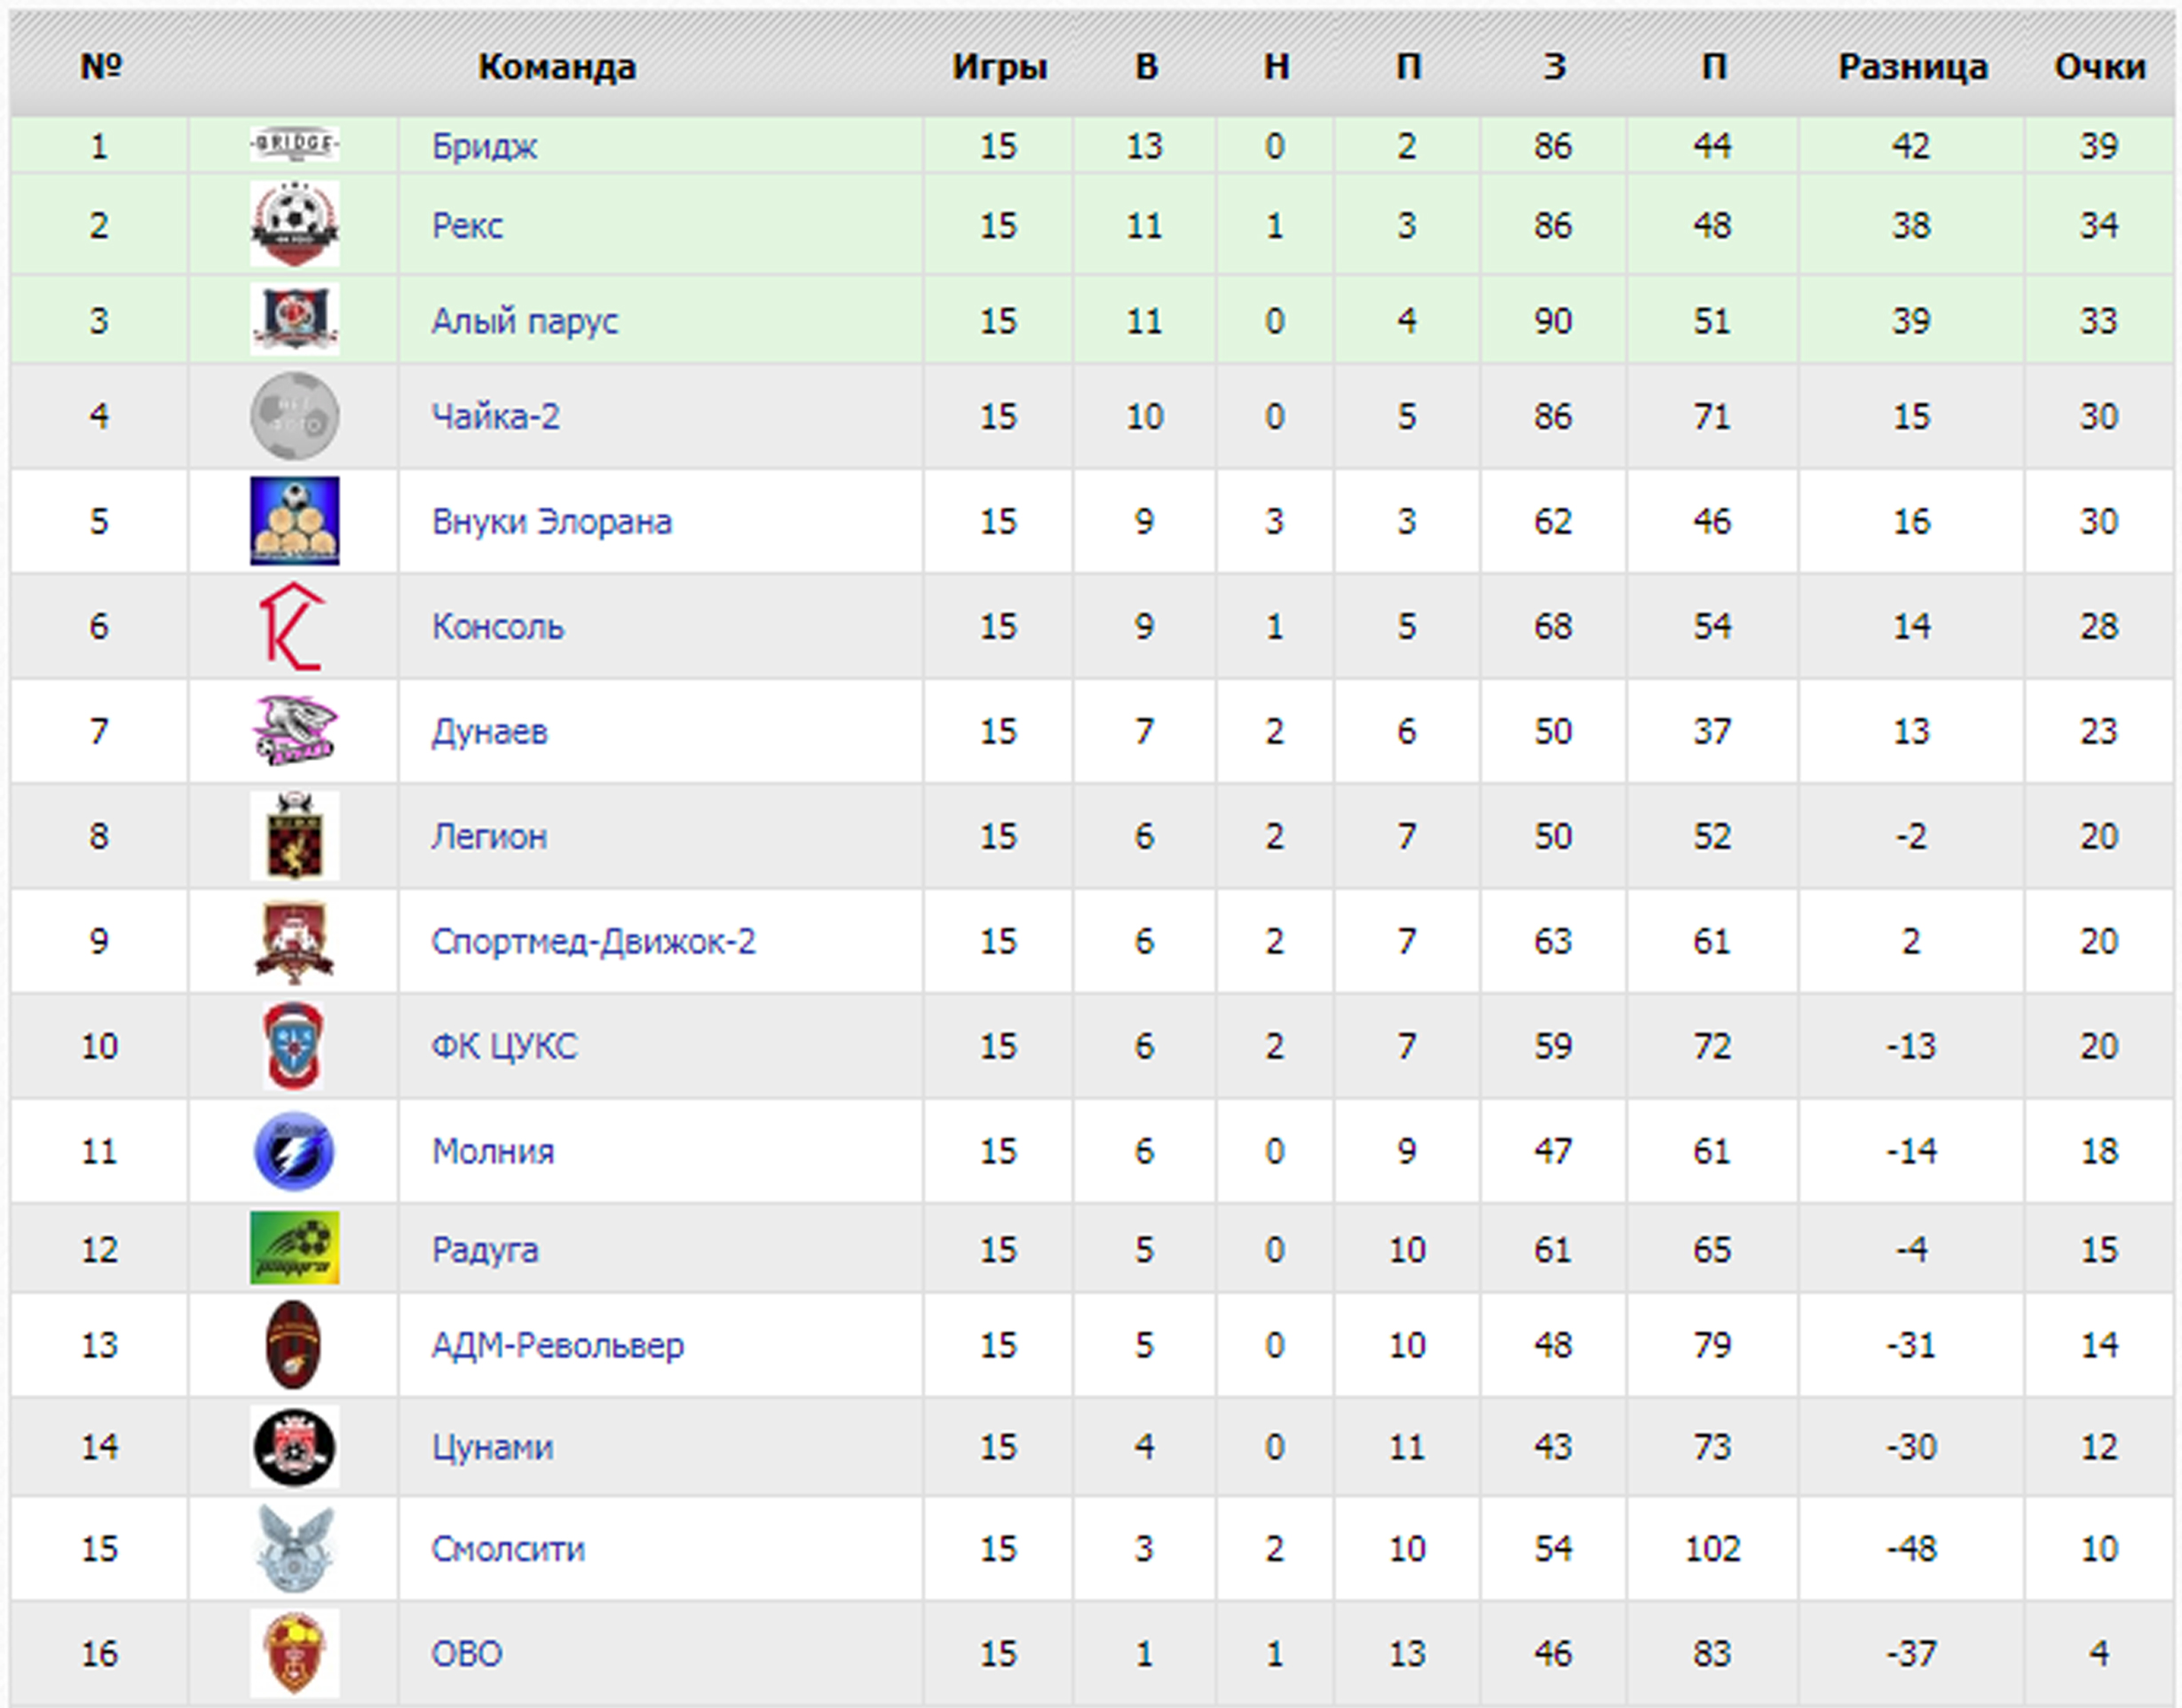
Task: Click the Молния blue lightning emblem
Action: [x=294, y=1151]
